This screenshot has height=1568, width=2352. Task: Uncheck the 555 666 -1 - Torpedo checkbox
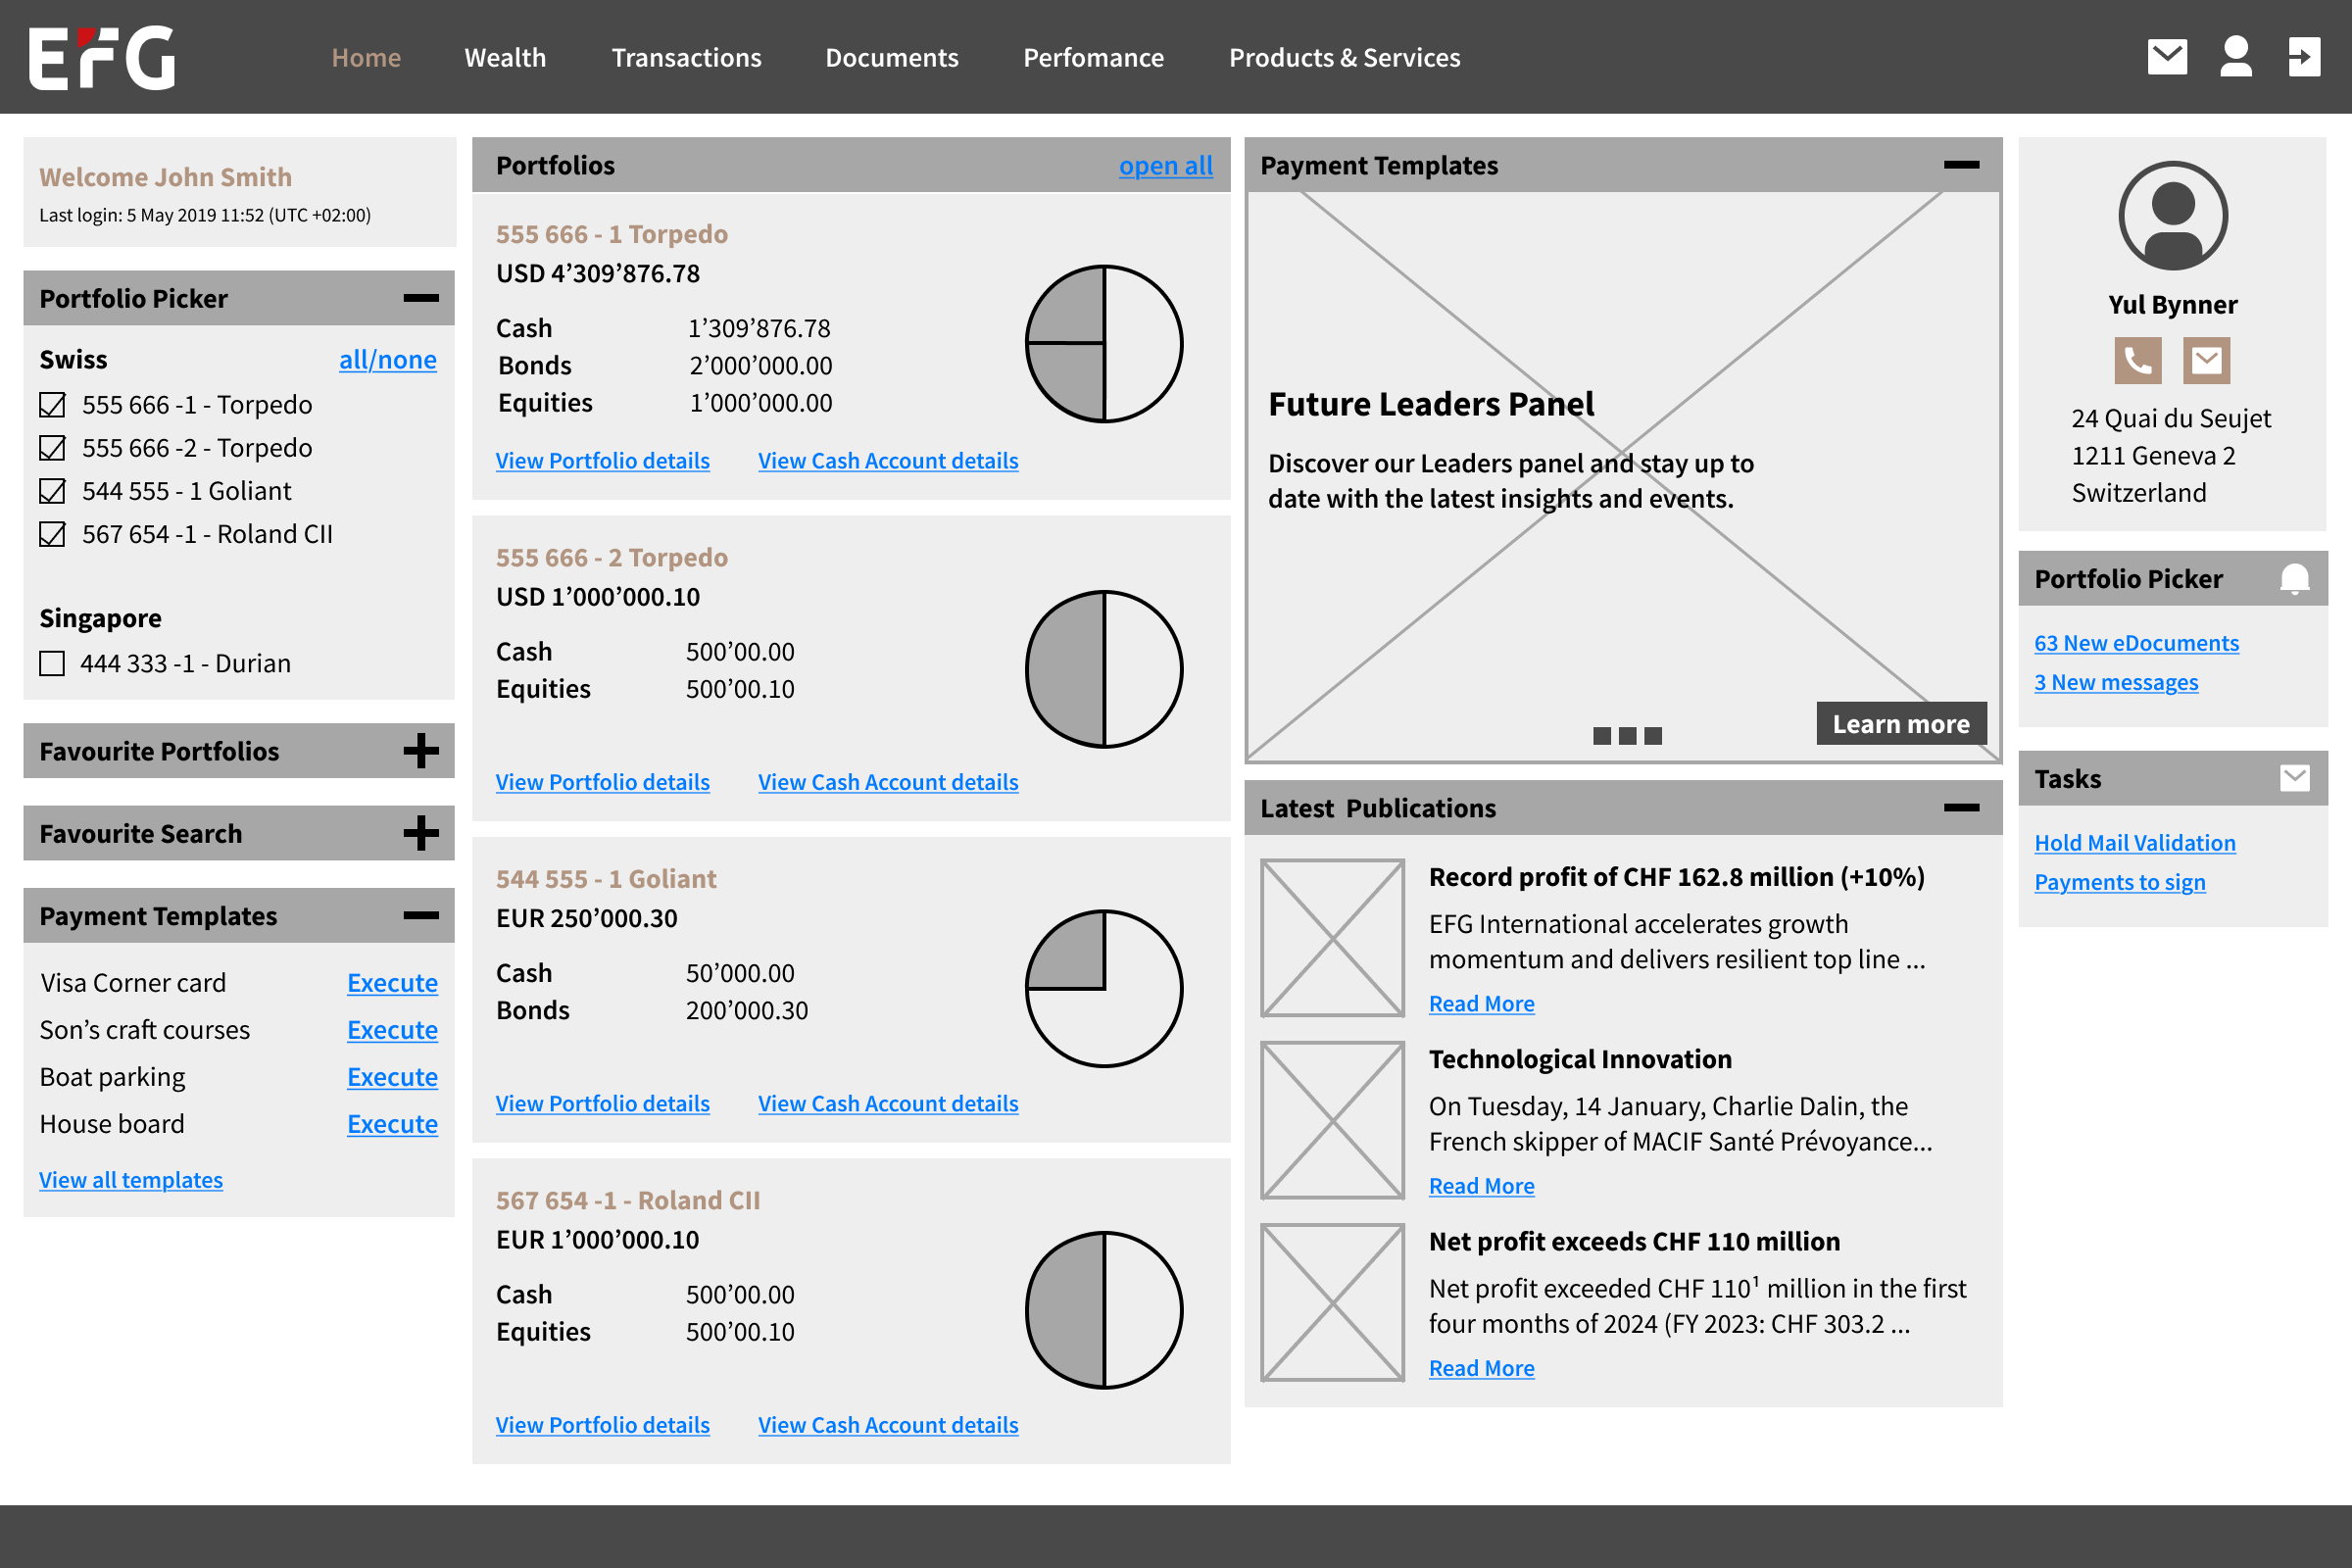point(52,405)
